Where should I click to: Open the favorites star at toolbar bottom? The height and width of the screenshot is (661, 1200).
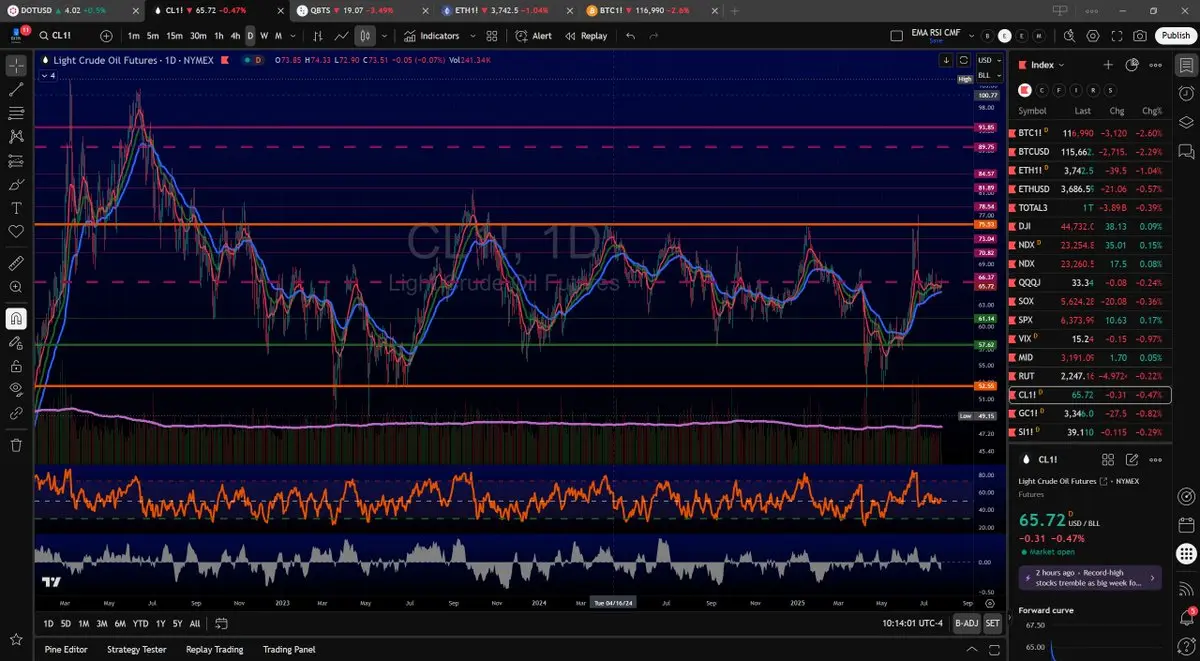click(x=16, y=639)
